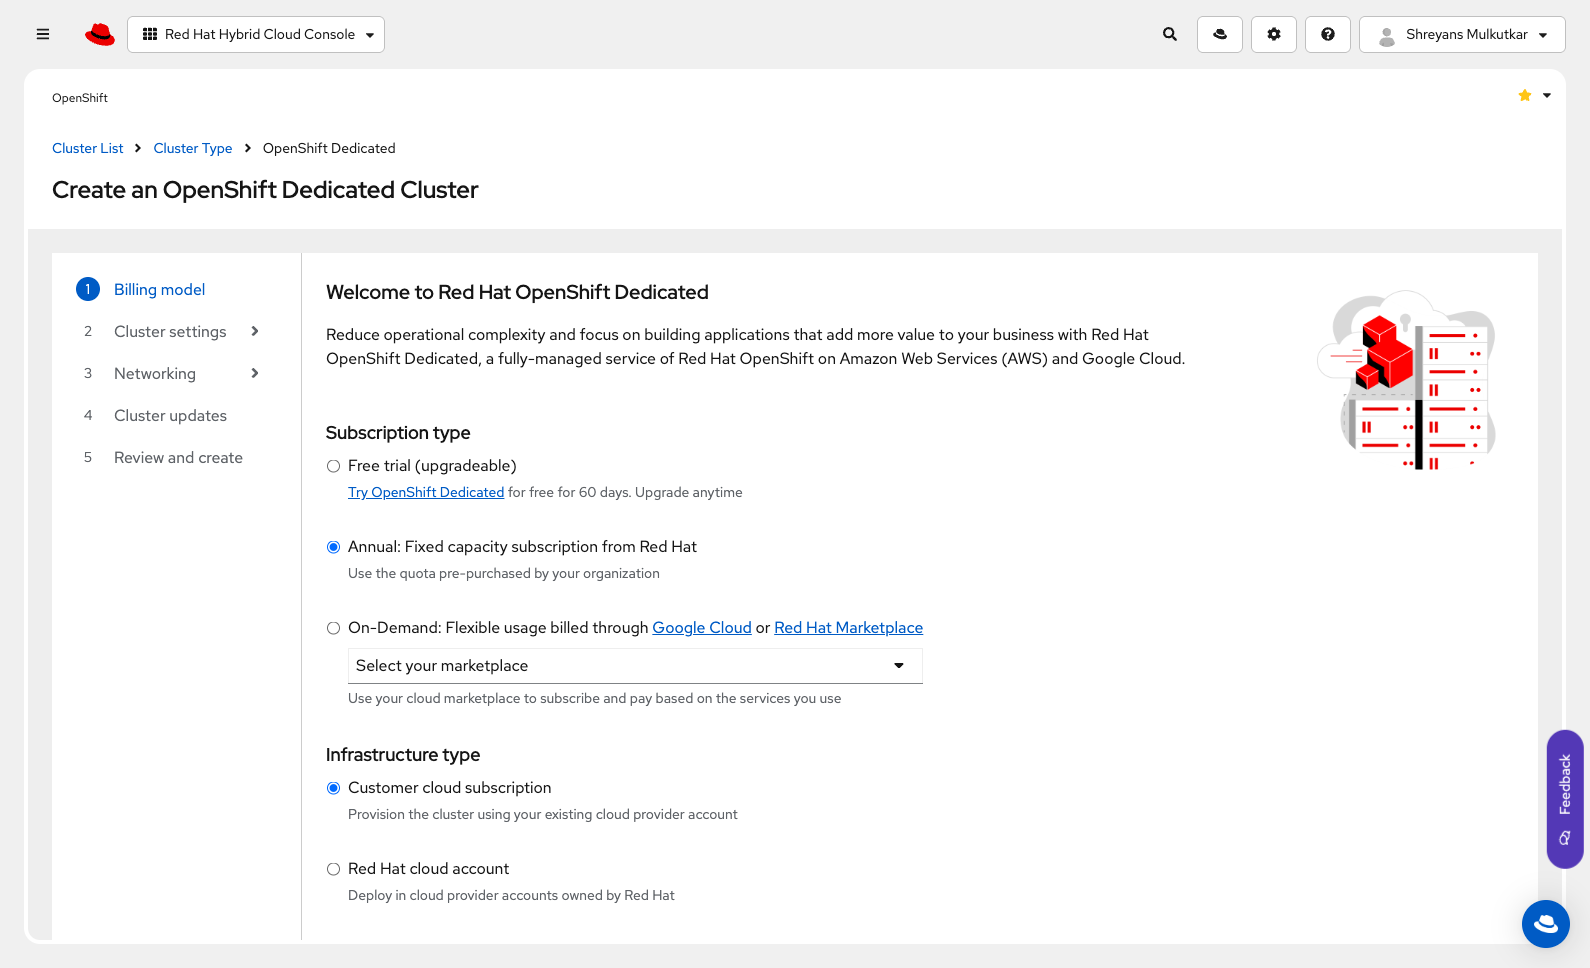This screenshot has width=1590, height=968.
Task: Go to Review and create step
Action: 178,457
